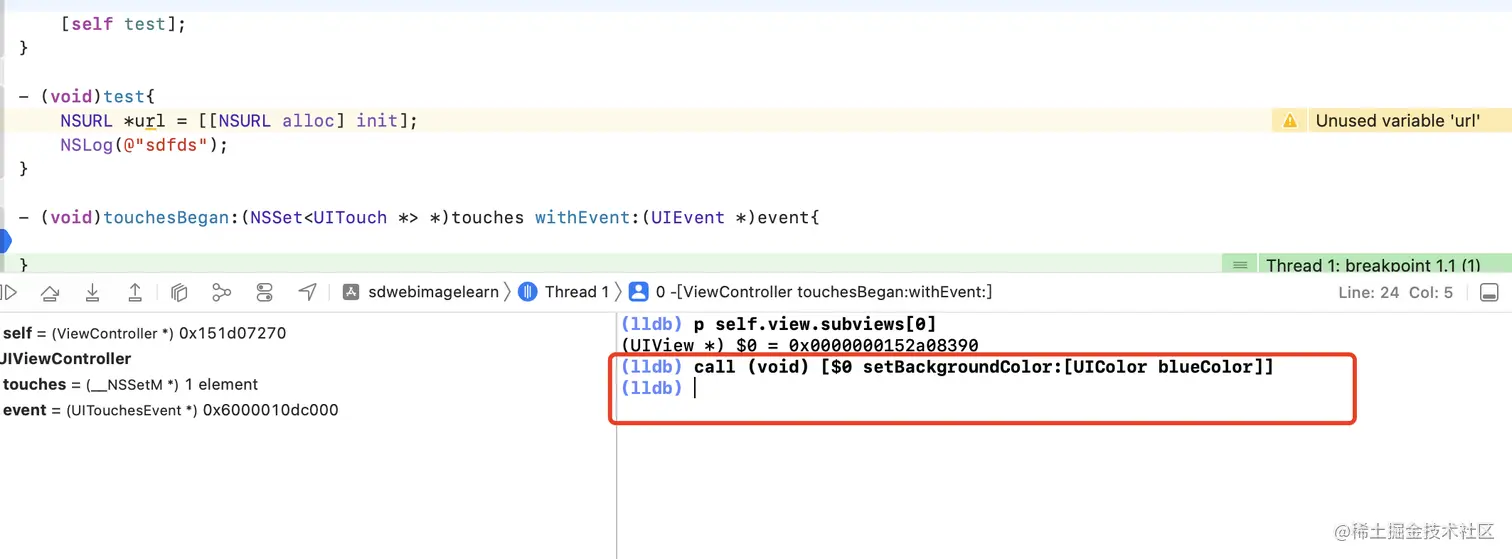1512x559 pixels.
Task: Click the (UIView *) $0 result line
Action: 799,345
